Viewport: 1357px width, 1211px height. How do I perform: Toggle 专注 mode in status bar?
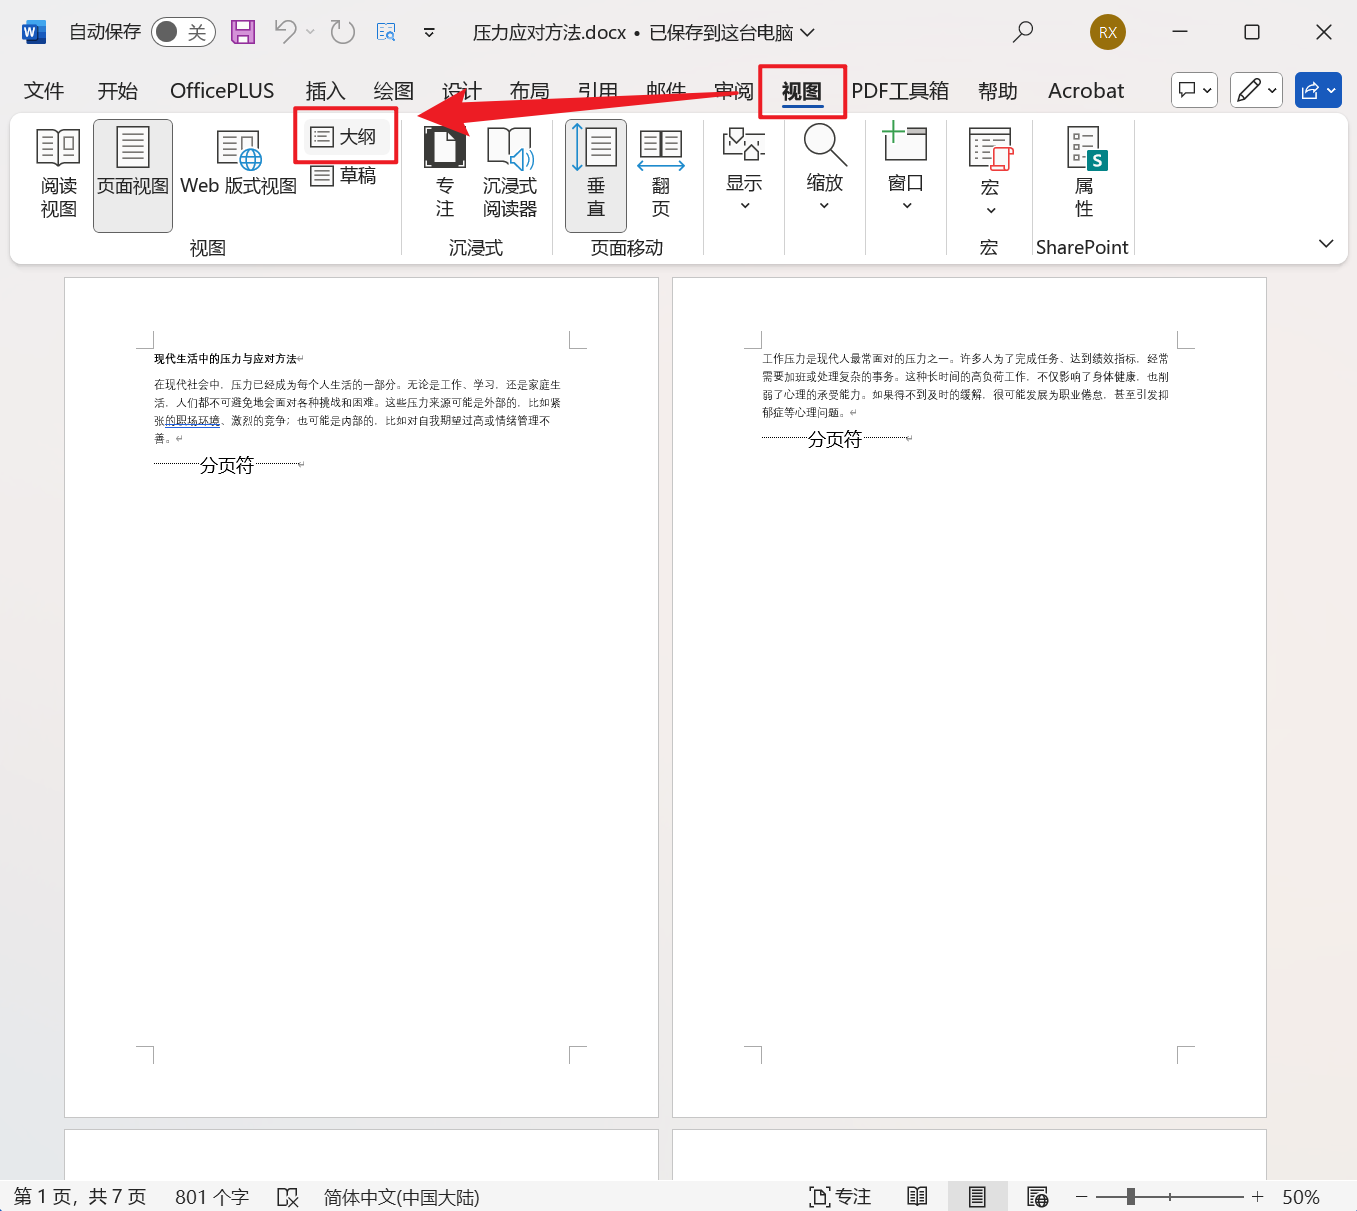click(840, 1196)
